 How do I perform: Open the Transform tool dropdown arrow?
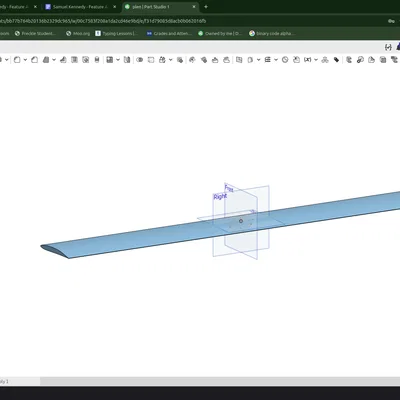pos(171,60)
